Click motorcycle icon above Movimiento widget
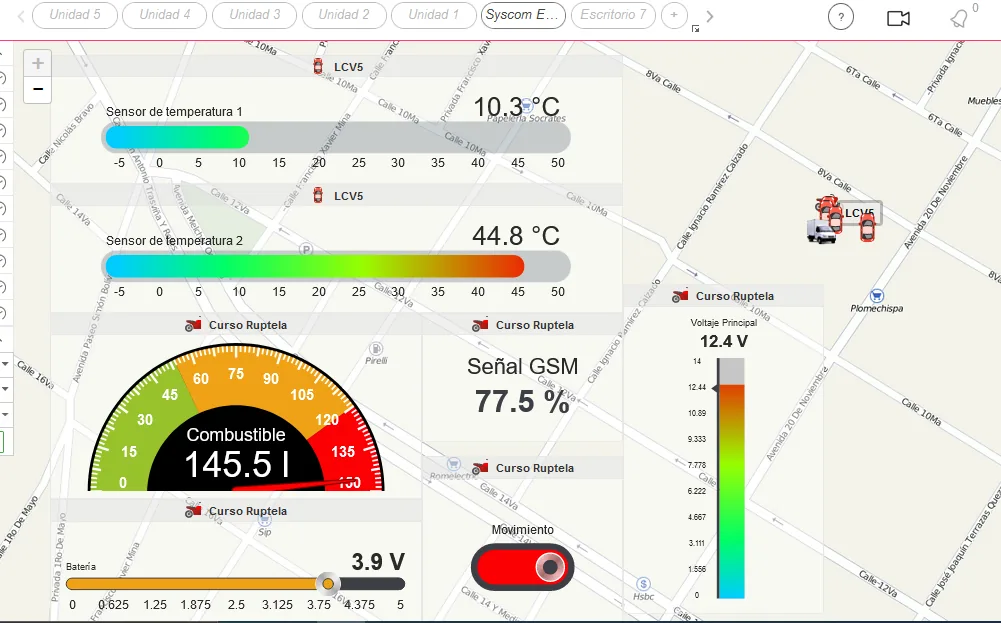Viewport: 1001px width, 623px height. point(480,467)
